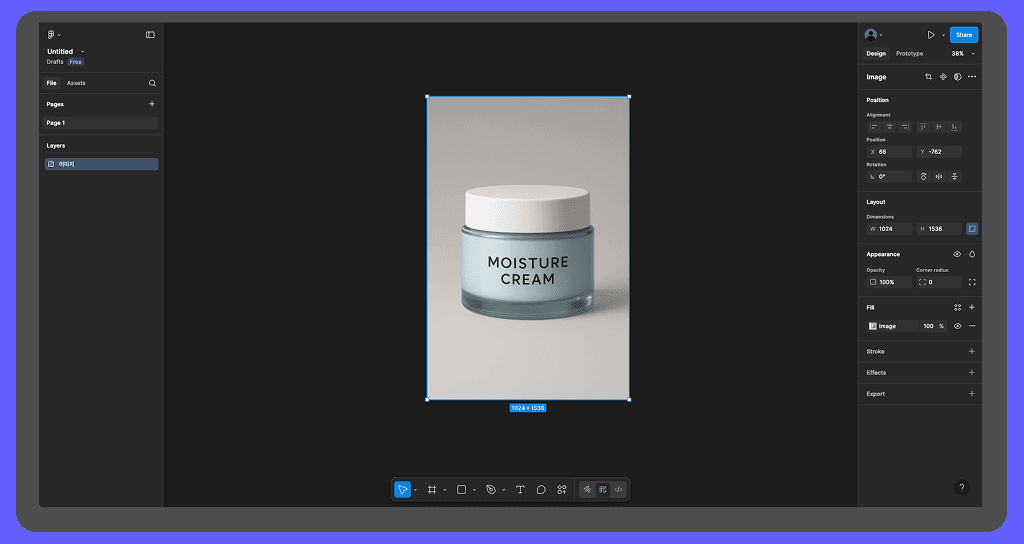Image resolution: width=1024 pixels, height=544 pixels.
Task: Present prototype with the play icon
Action: tap(931, 35)
